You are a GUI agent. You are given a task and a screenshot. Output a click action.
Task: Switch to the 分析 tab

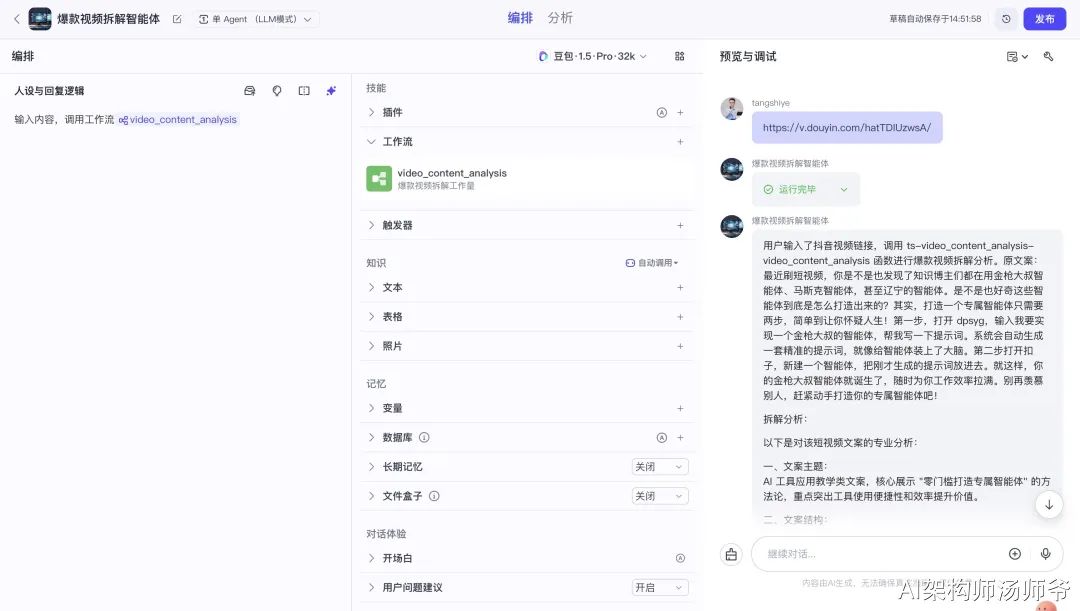point(560,18)
